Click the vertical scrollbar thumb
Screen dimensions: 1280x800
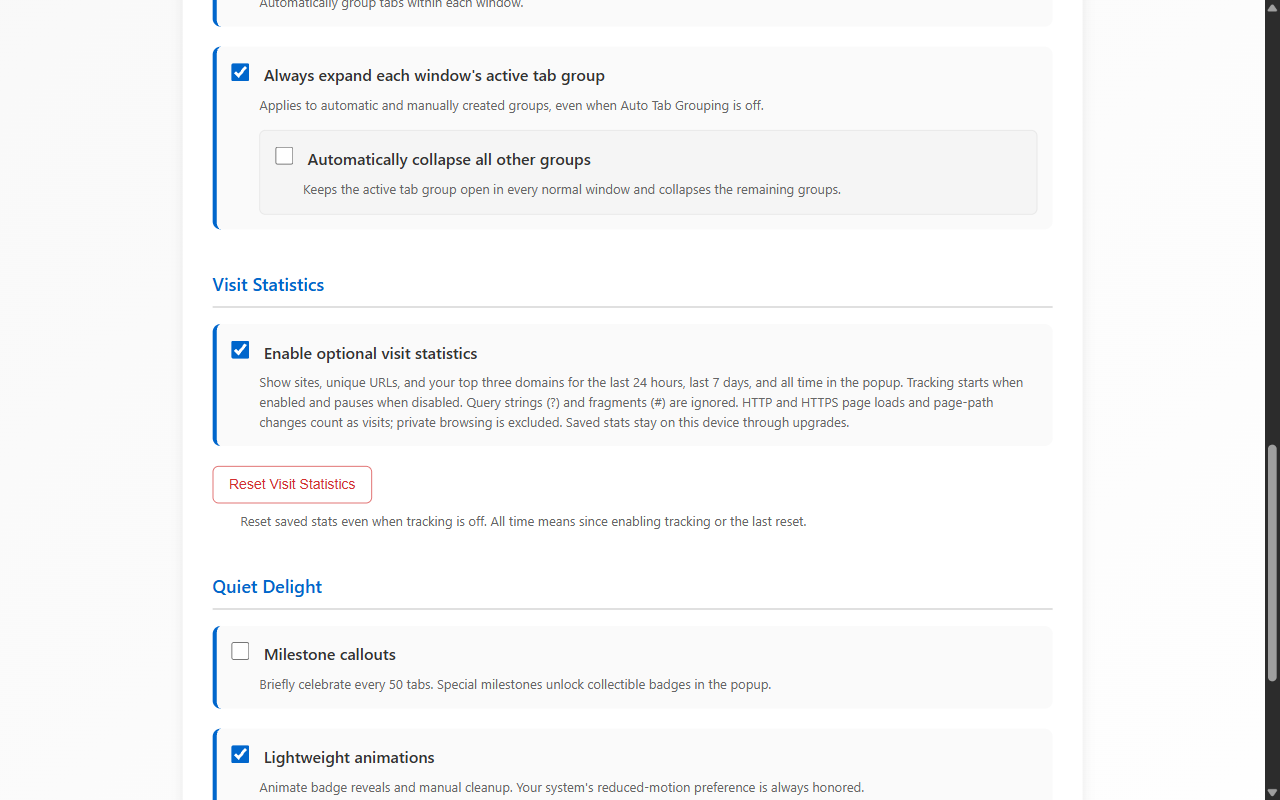(x=1272, y=563)
